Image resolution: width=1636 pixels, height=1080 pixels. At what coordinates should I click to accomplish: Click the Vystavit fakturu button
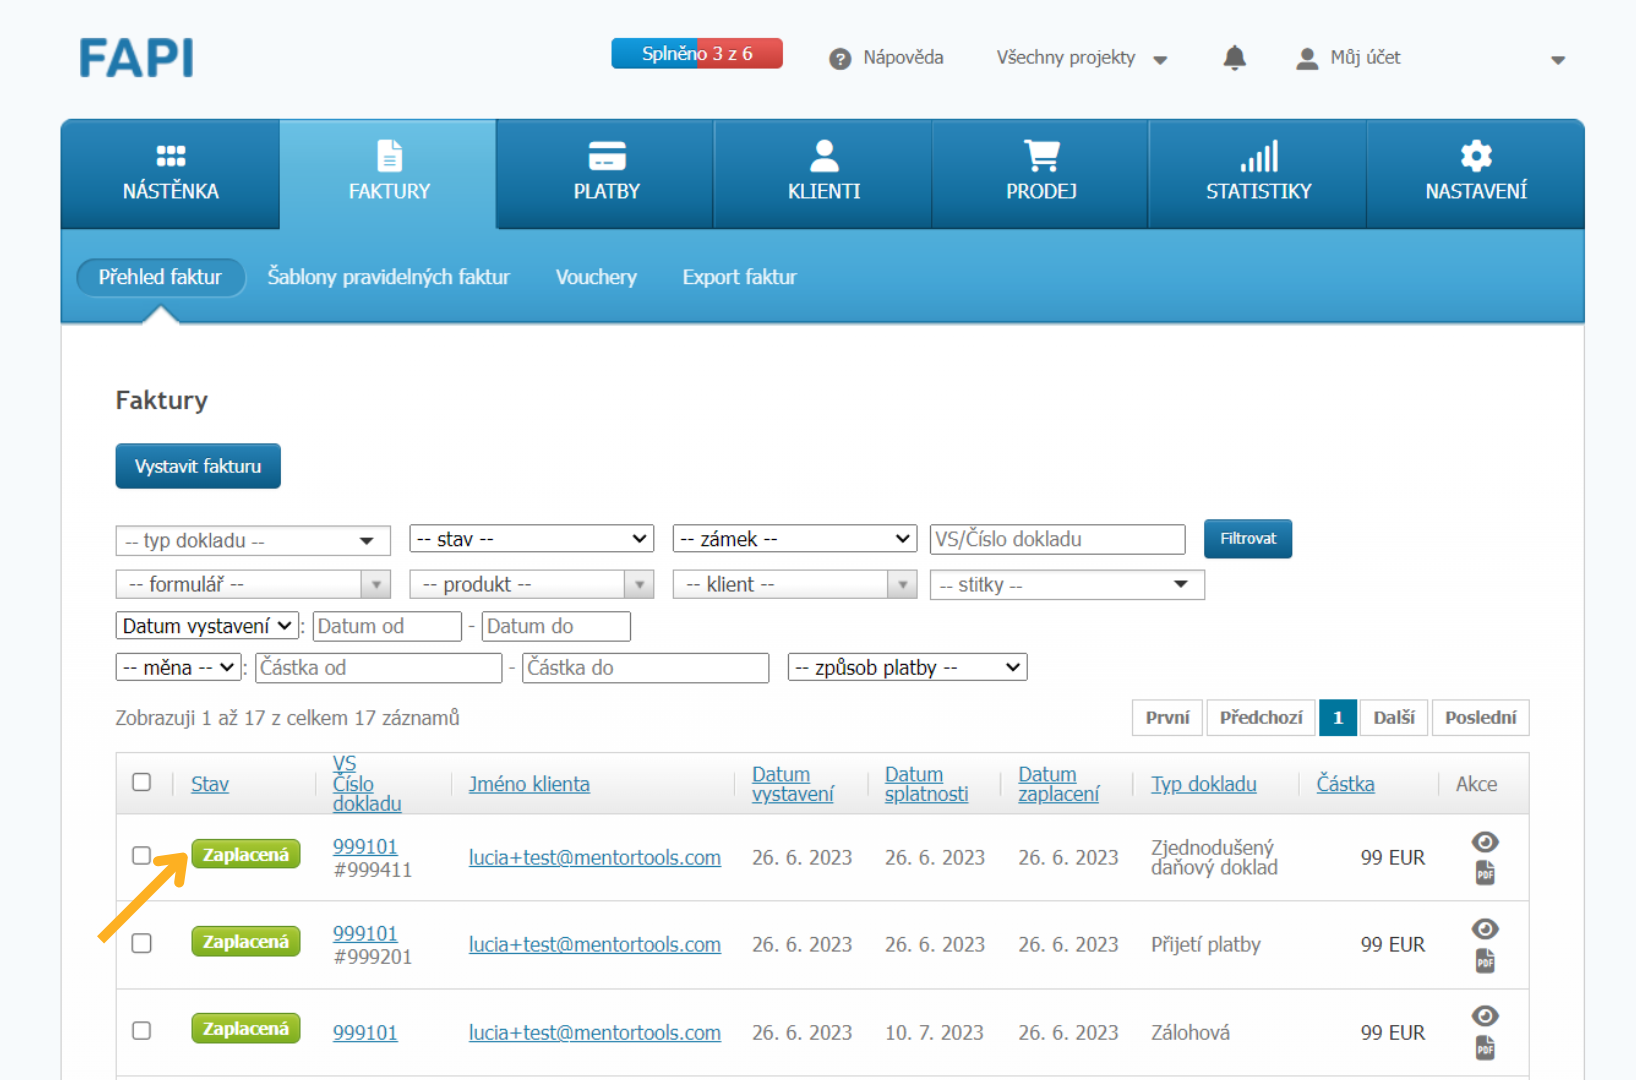(198, 466)
